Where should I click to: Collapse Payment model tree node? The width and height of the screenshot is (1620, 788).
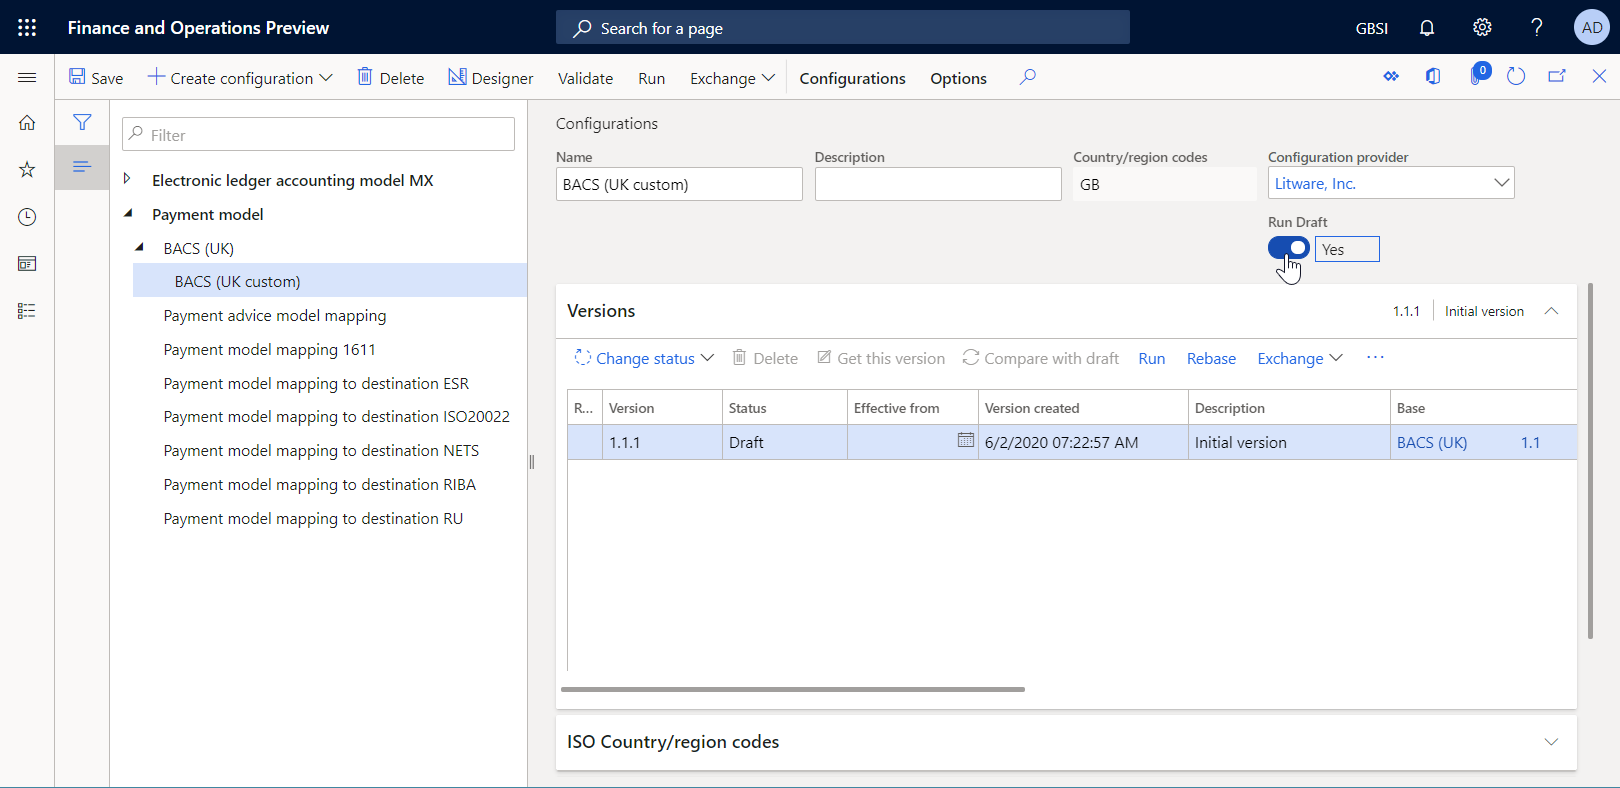[128, 213]
